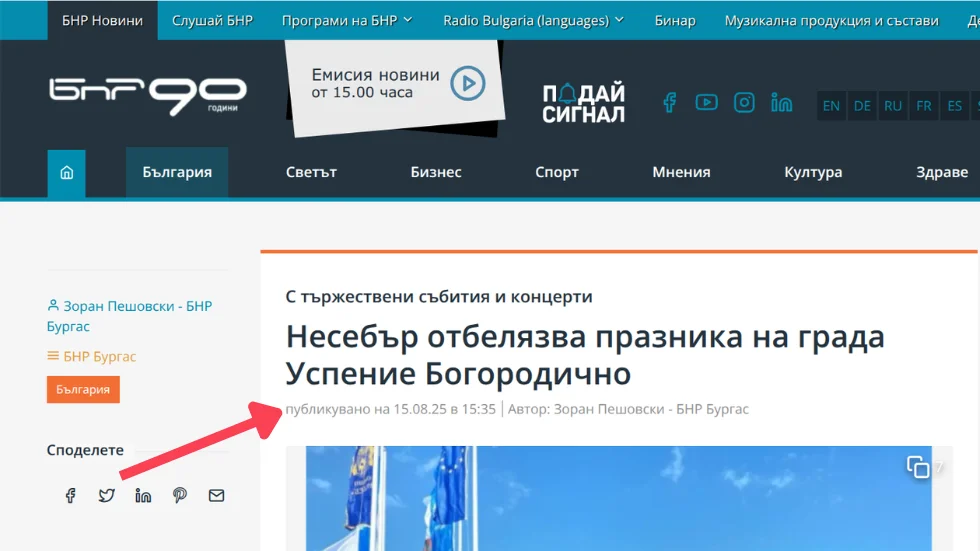Click article headline Несебър отбелязва празника
Screen dimensions: 980x551
tap(585, 355)
